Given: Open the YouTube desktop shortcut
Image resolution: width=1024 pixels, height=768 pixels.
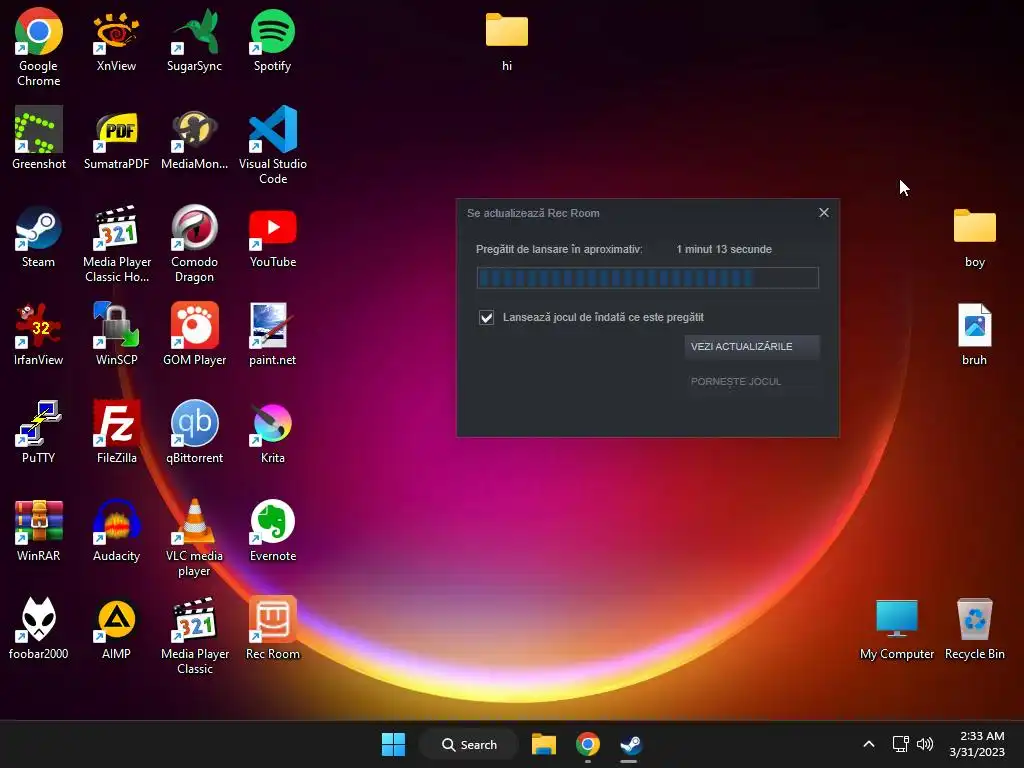Looking at the screenshot, I should (x=272, y=236).
